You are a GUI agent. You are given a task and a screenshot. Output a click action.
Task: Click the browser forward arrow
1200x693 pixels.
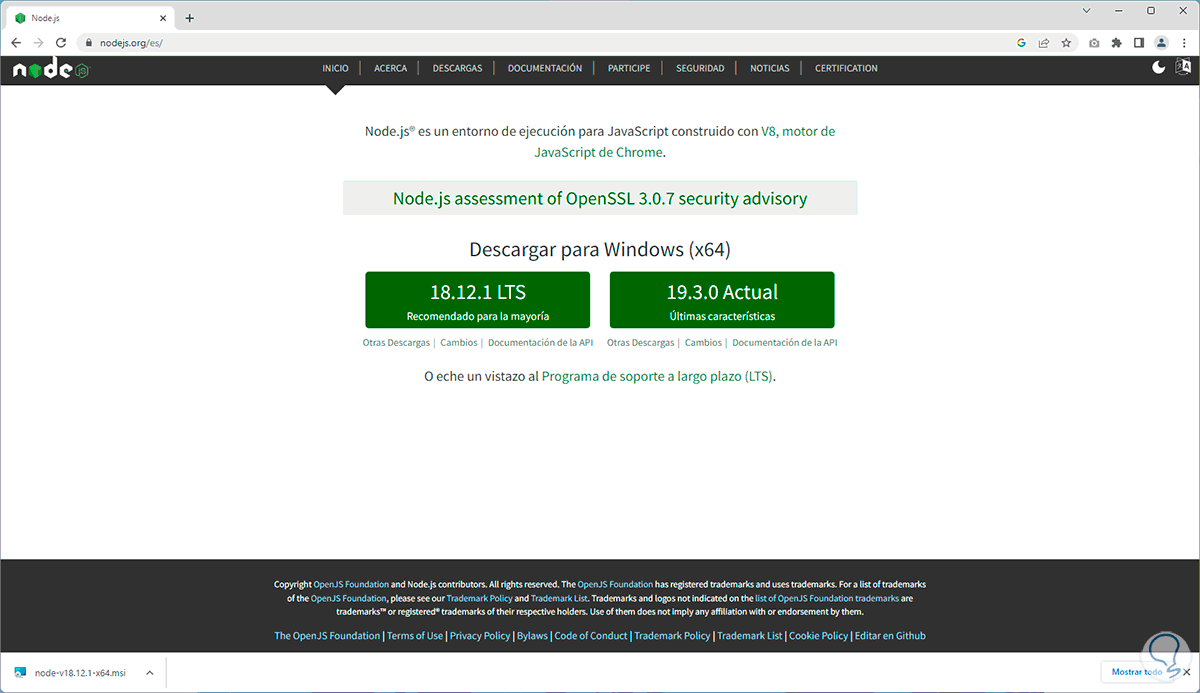pyautogui.click(x=38, y=43)
